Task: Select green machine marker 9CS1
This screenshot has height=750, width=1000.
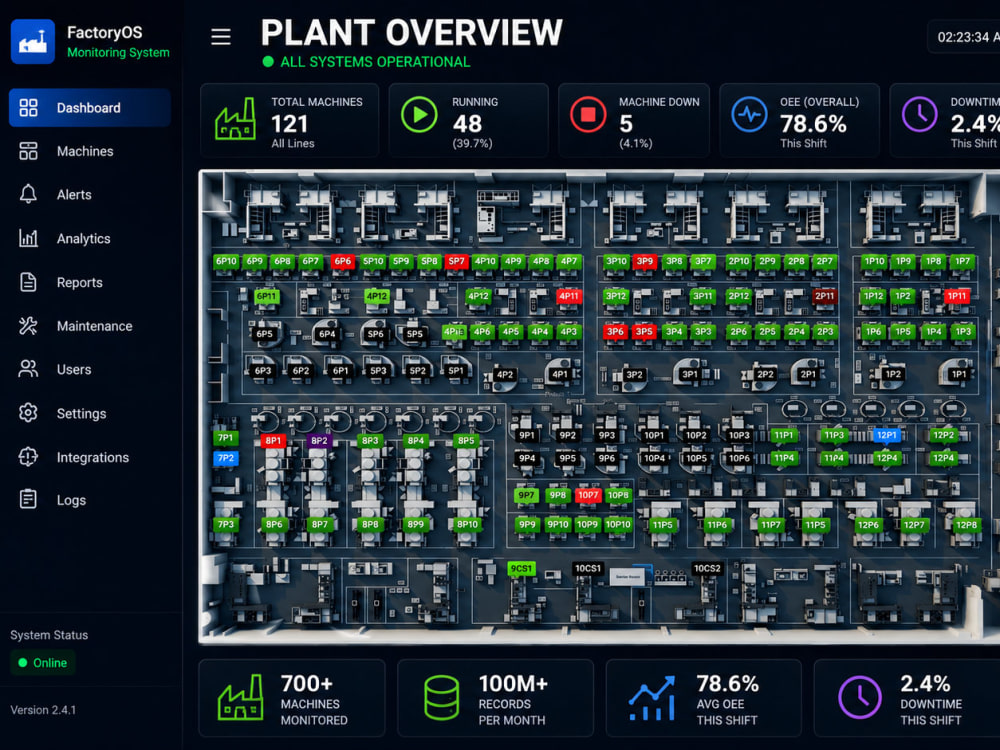Action: 521,568
